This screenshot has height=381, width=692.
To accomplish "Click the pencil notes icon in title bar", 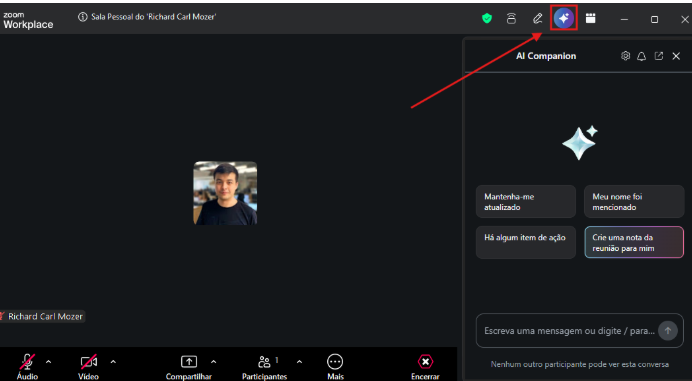I will point(537,19).
